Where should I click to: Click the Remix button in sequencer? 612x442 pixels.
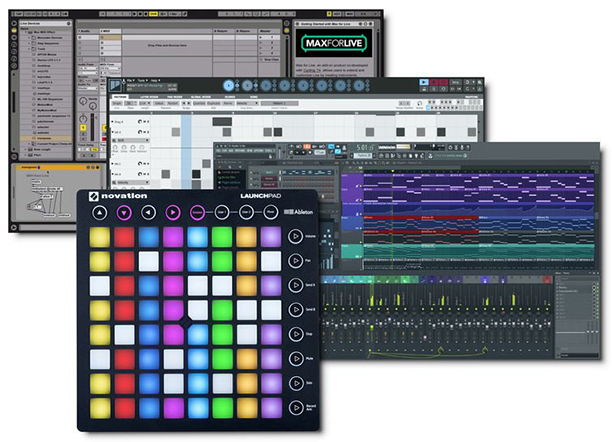[228, 103]
